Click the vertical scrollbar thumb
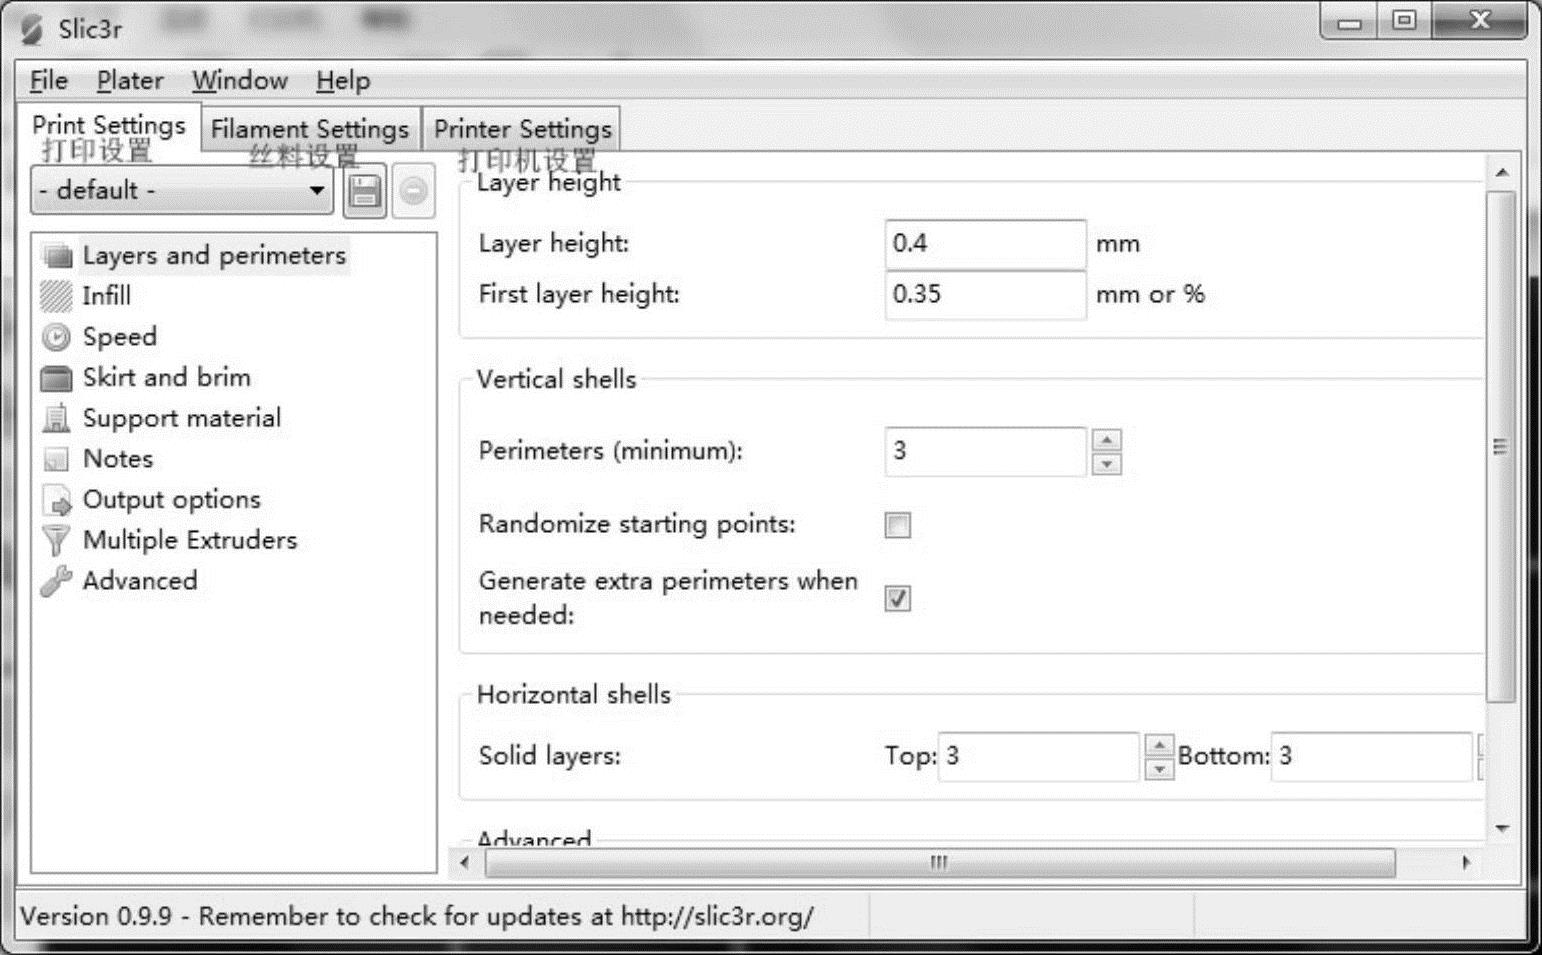The image size is (1542, 955). (1500, 446)
